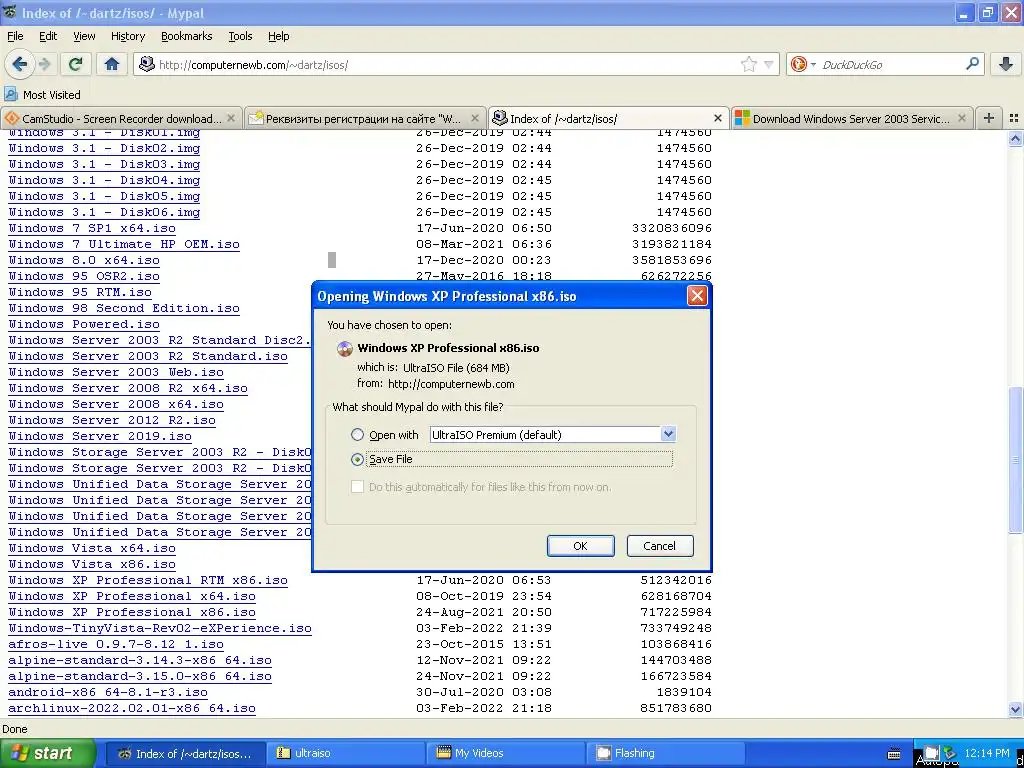
Task: Switch to My Videos taskbar window
Action: [x=507, y=753]
